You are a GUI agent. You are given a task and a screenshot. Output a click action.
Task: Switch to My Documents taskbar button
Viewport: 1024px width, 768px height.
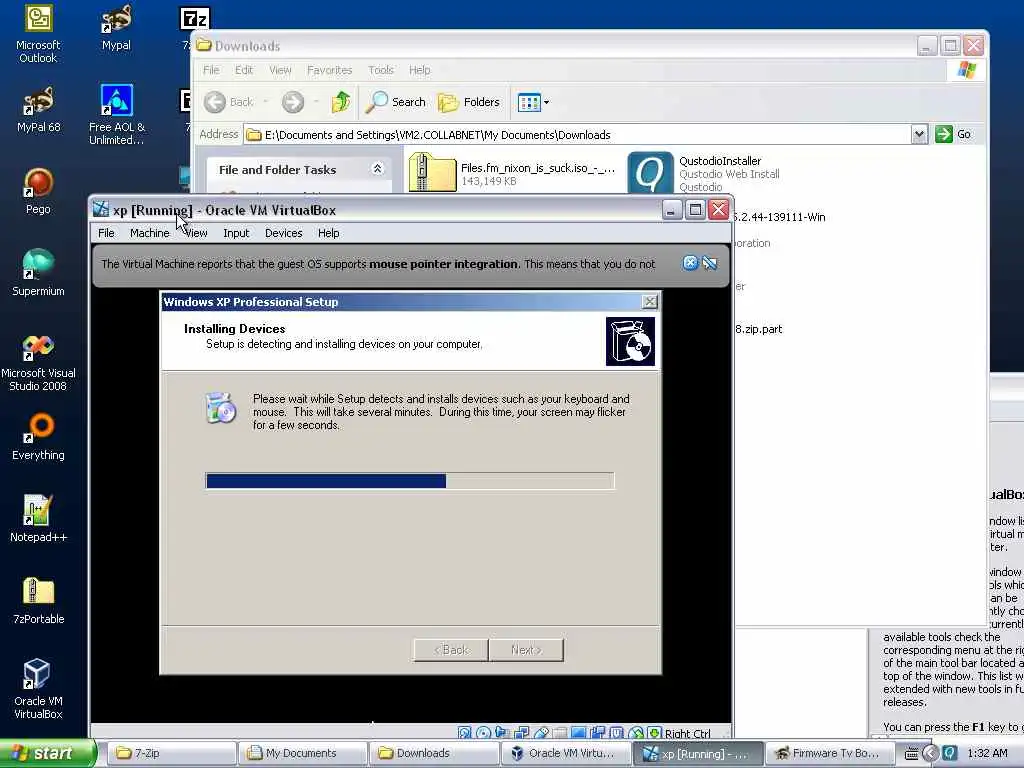302,753
